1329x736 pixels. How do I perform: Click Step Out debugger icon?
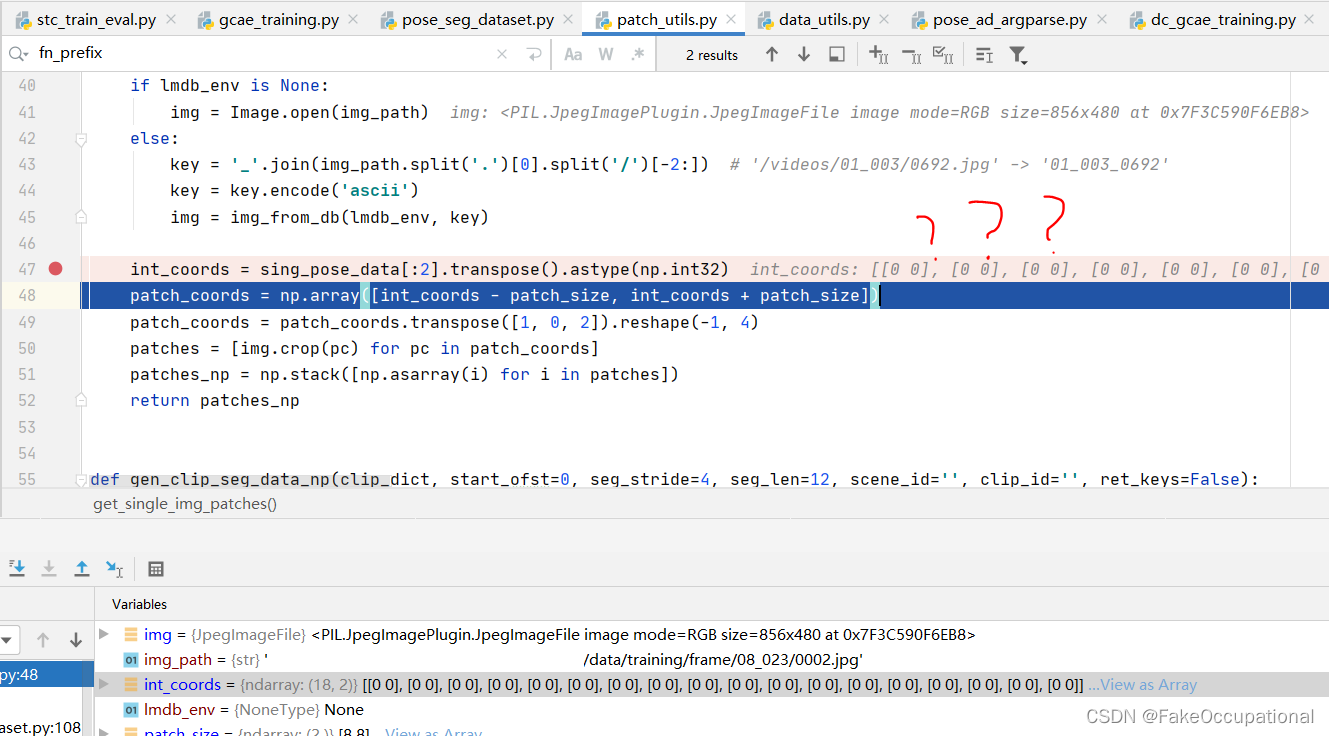pos(82,568)
